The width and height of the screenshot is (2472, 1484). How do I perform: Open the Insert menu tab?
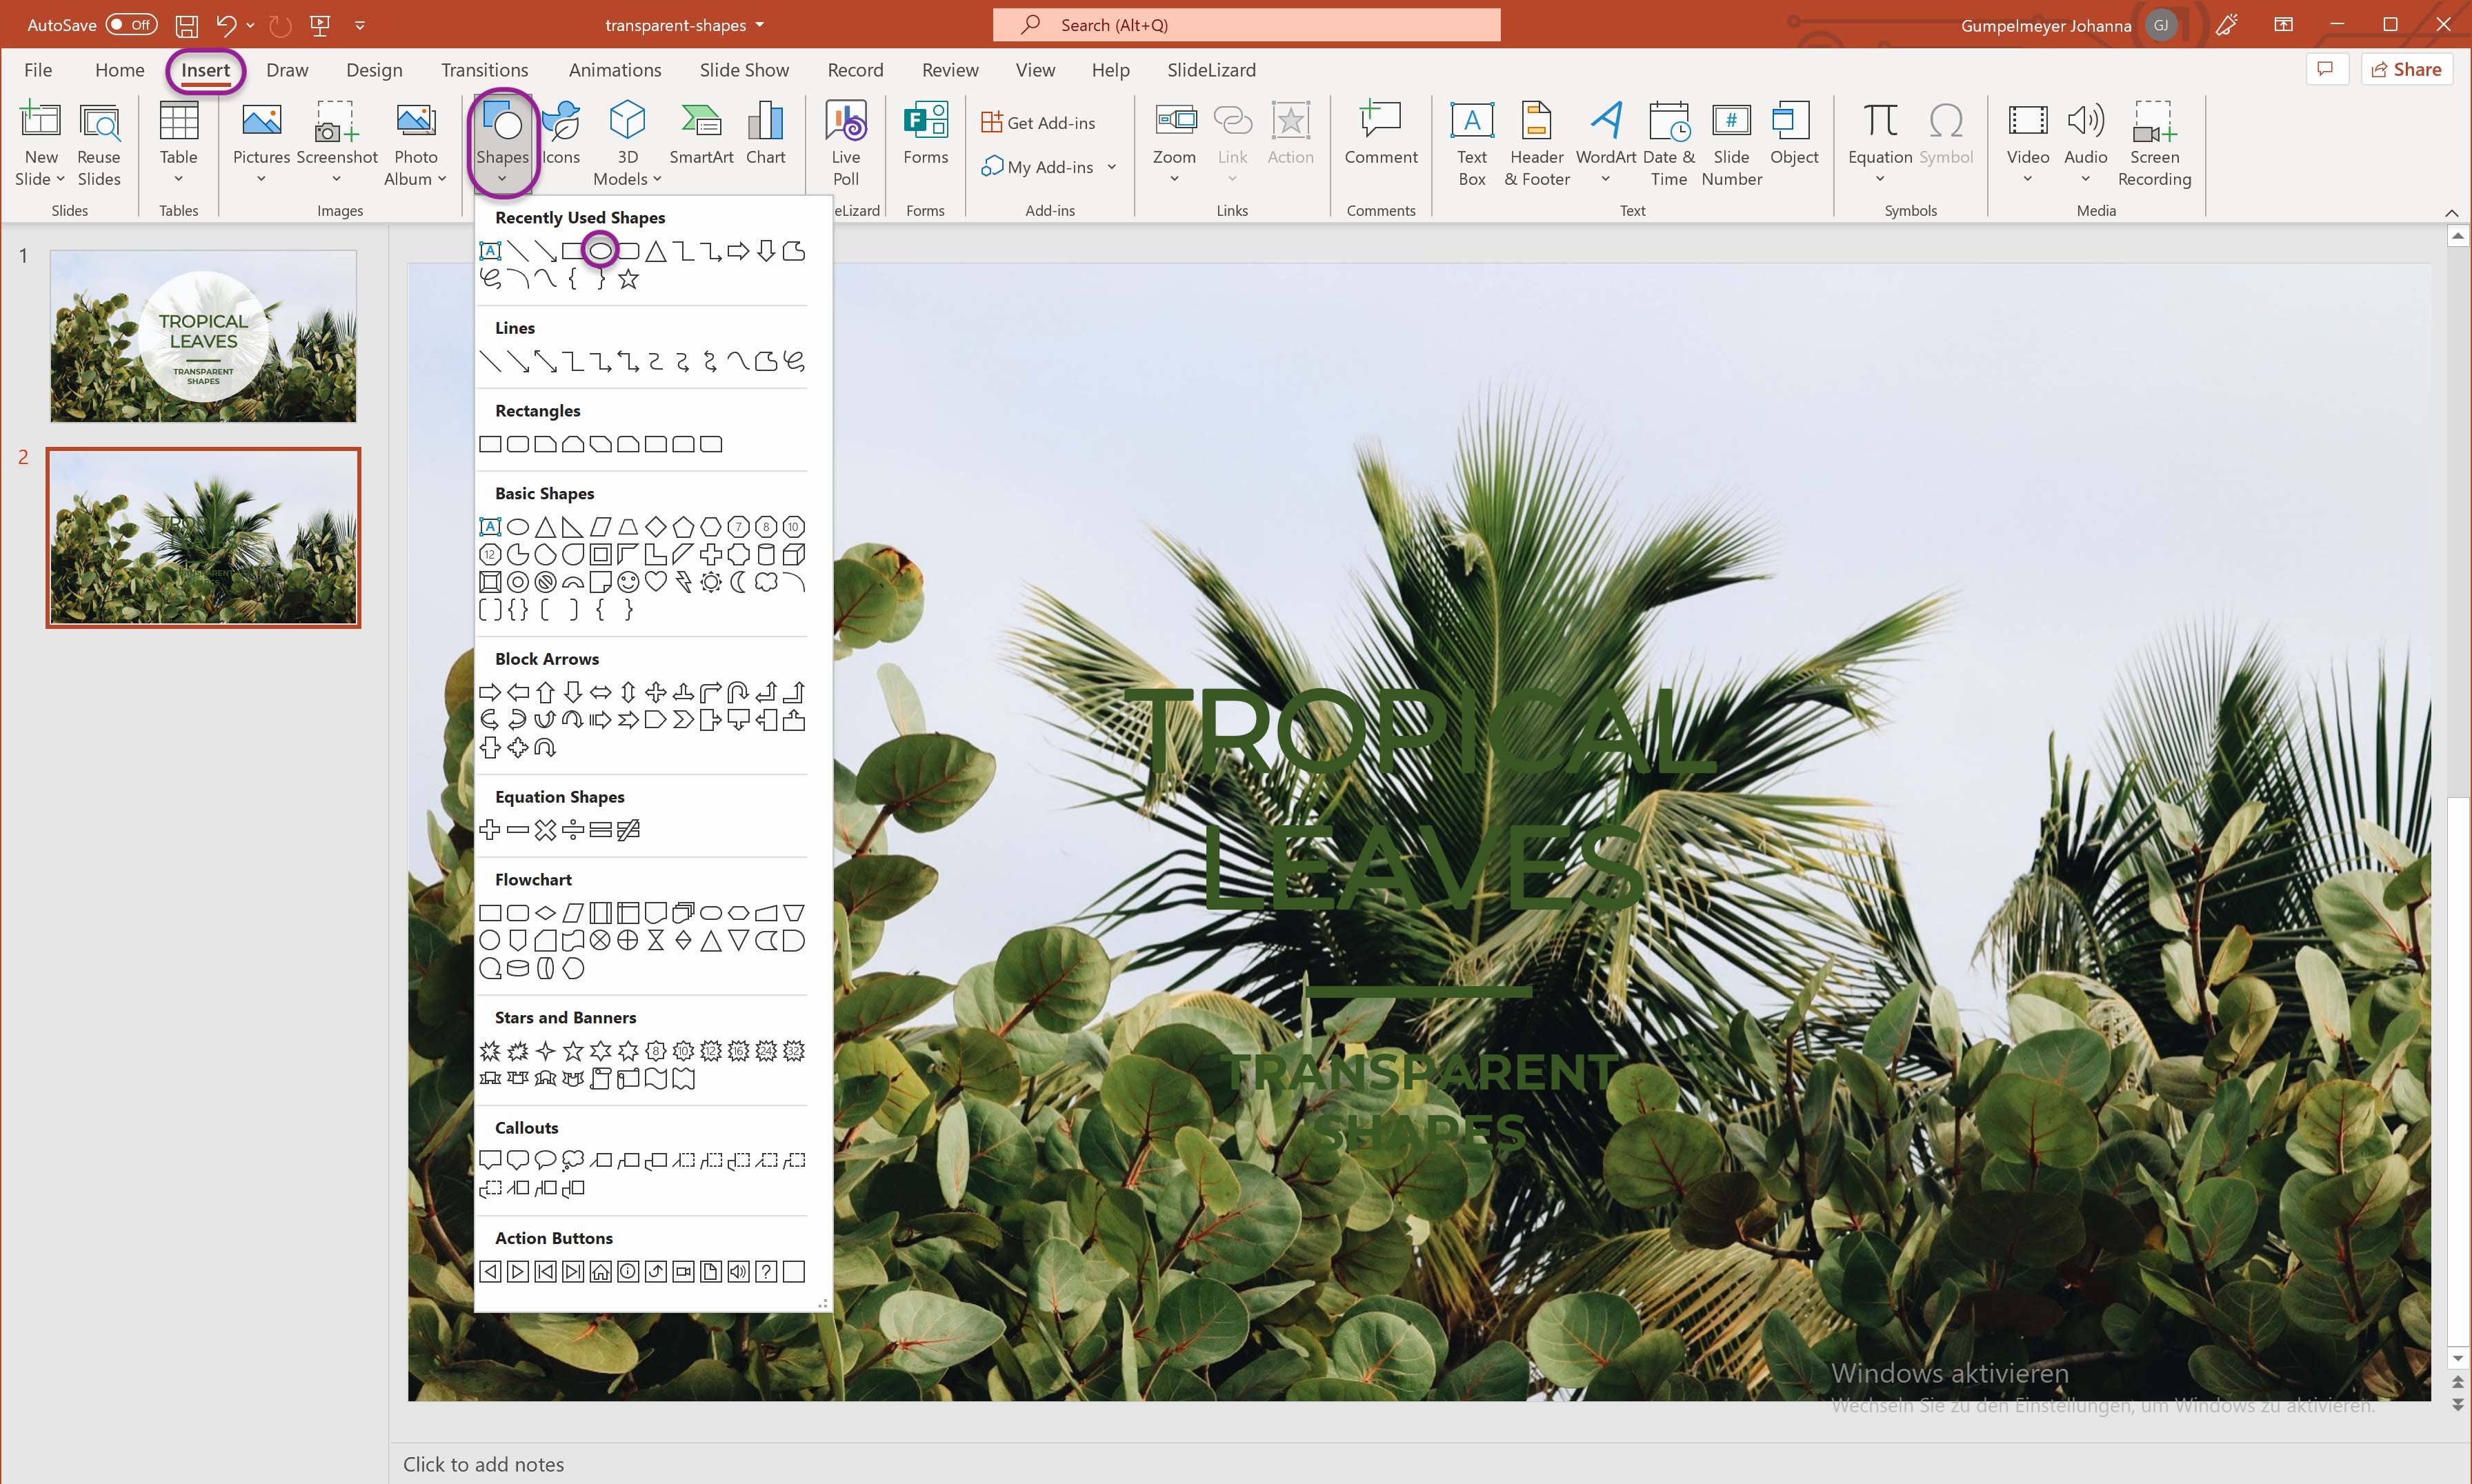tap(205, 69)
